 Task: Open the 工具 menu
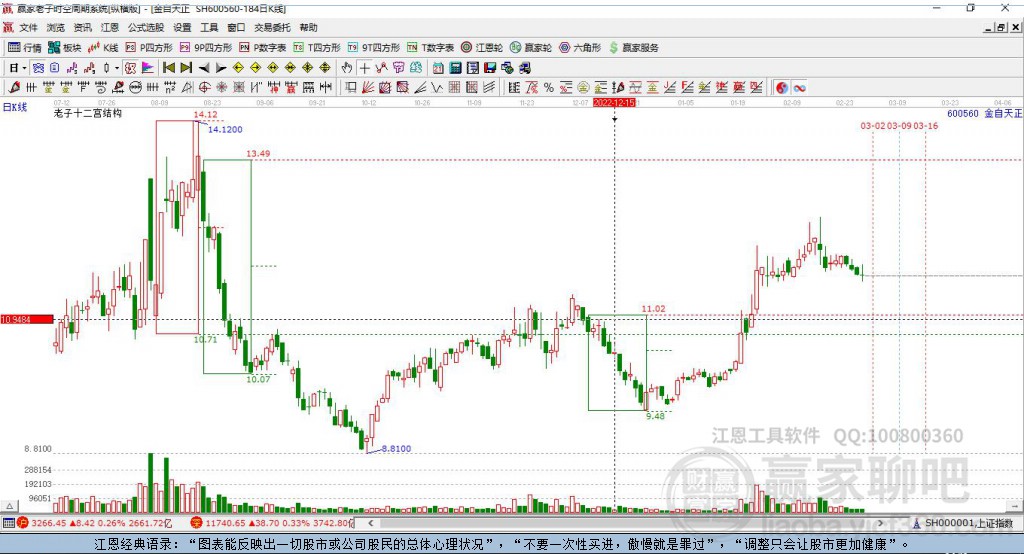coord(209,27)
